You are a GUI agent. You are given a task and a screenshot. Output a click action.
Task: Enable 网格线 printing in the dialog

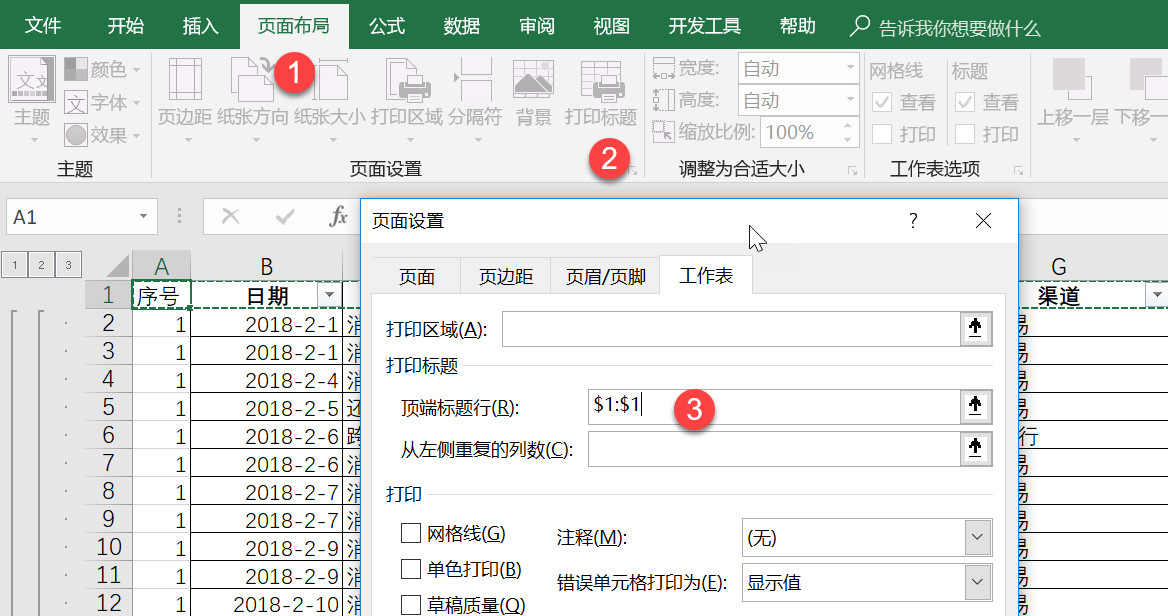click(410, 533)
